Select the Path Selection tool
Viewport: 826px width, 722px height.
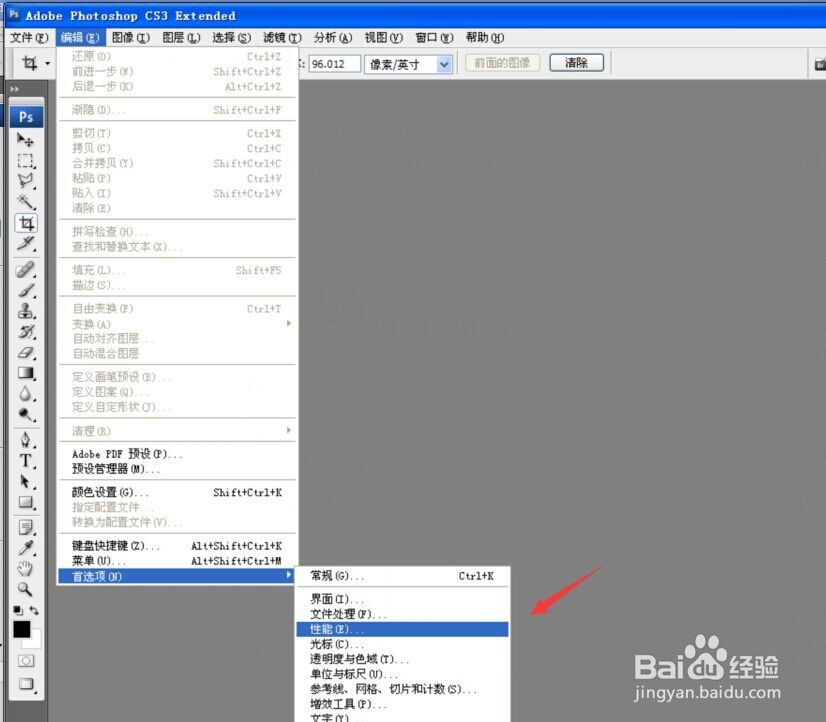point(25,481)
